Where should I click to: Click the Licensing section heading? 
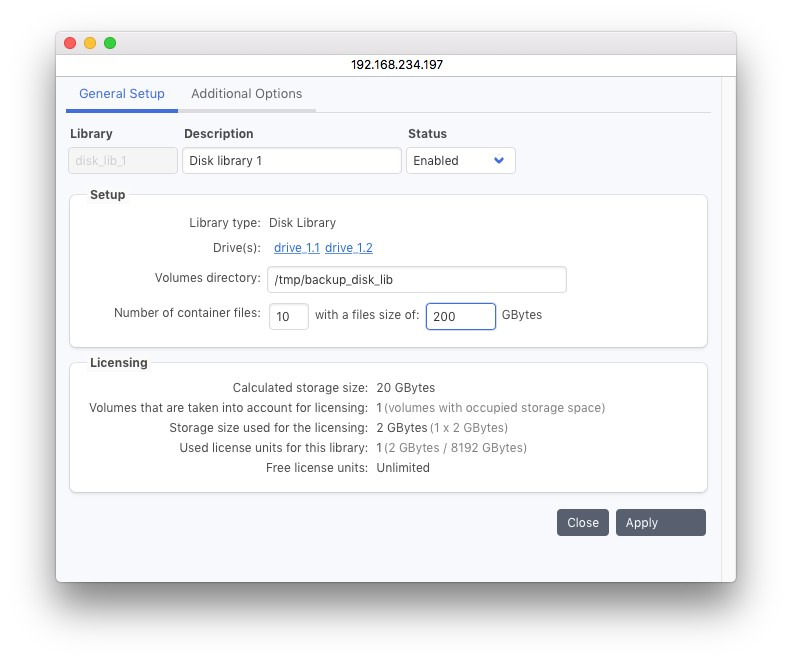click(x=118, y=363)
